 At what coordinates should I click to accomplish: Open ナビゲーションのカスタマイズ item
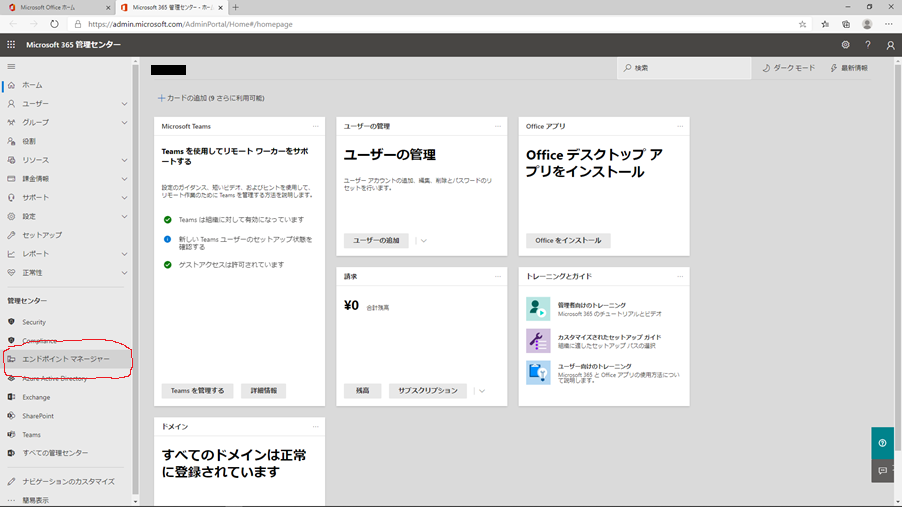point(66,482)
